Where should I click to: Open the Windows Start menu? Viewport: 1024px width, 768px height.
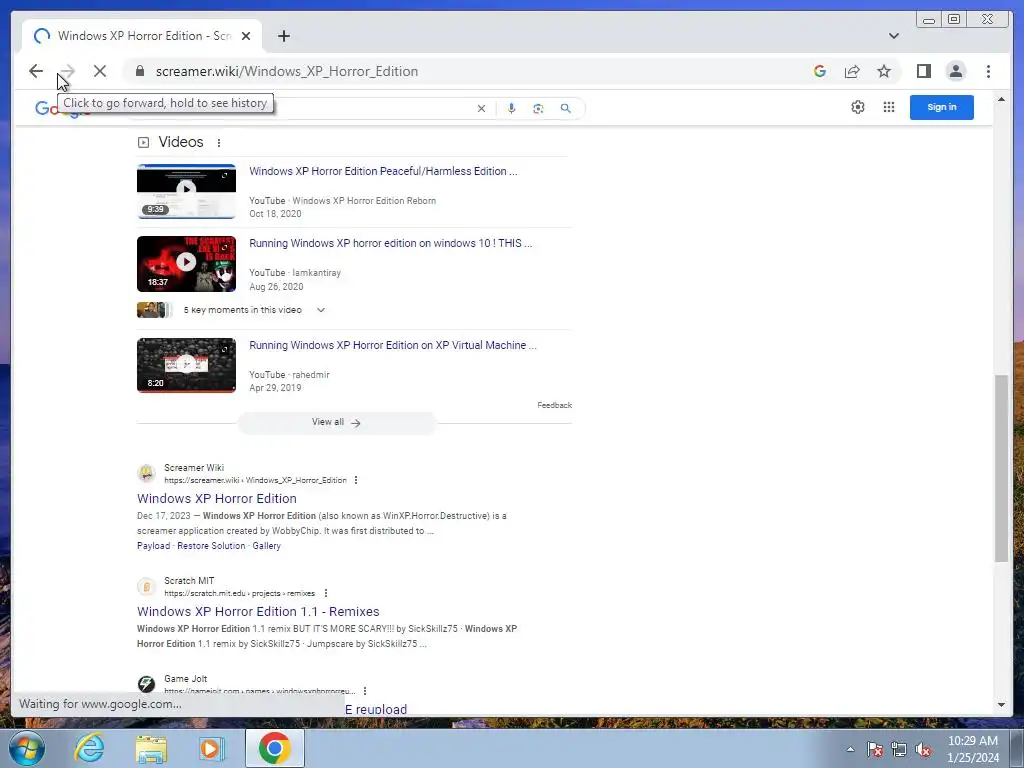pos(27,748)
